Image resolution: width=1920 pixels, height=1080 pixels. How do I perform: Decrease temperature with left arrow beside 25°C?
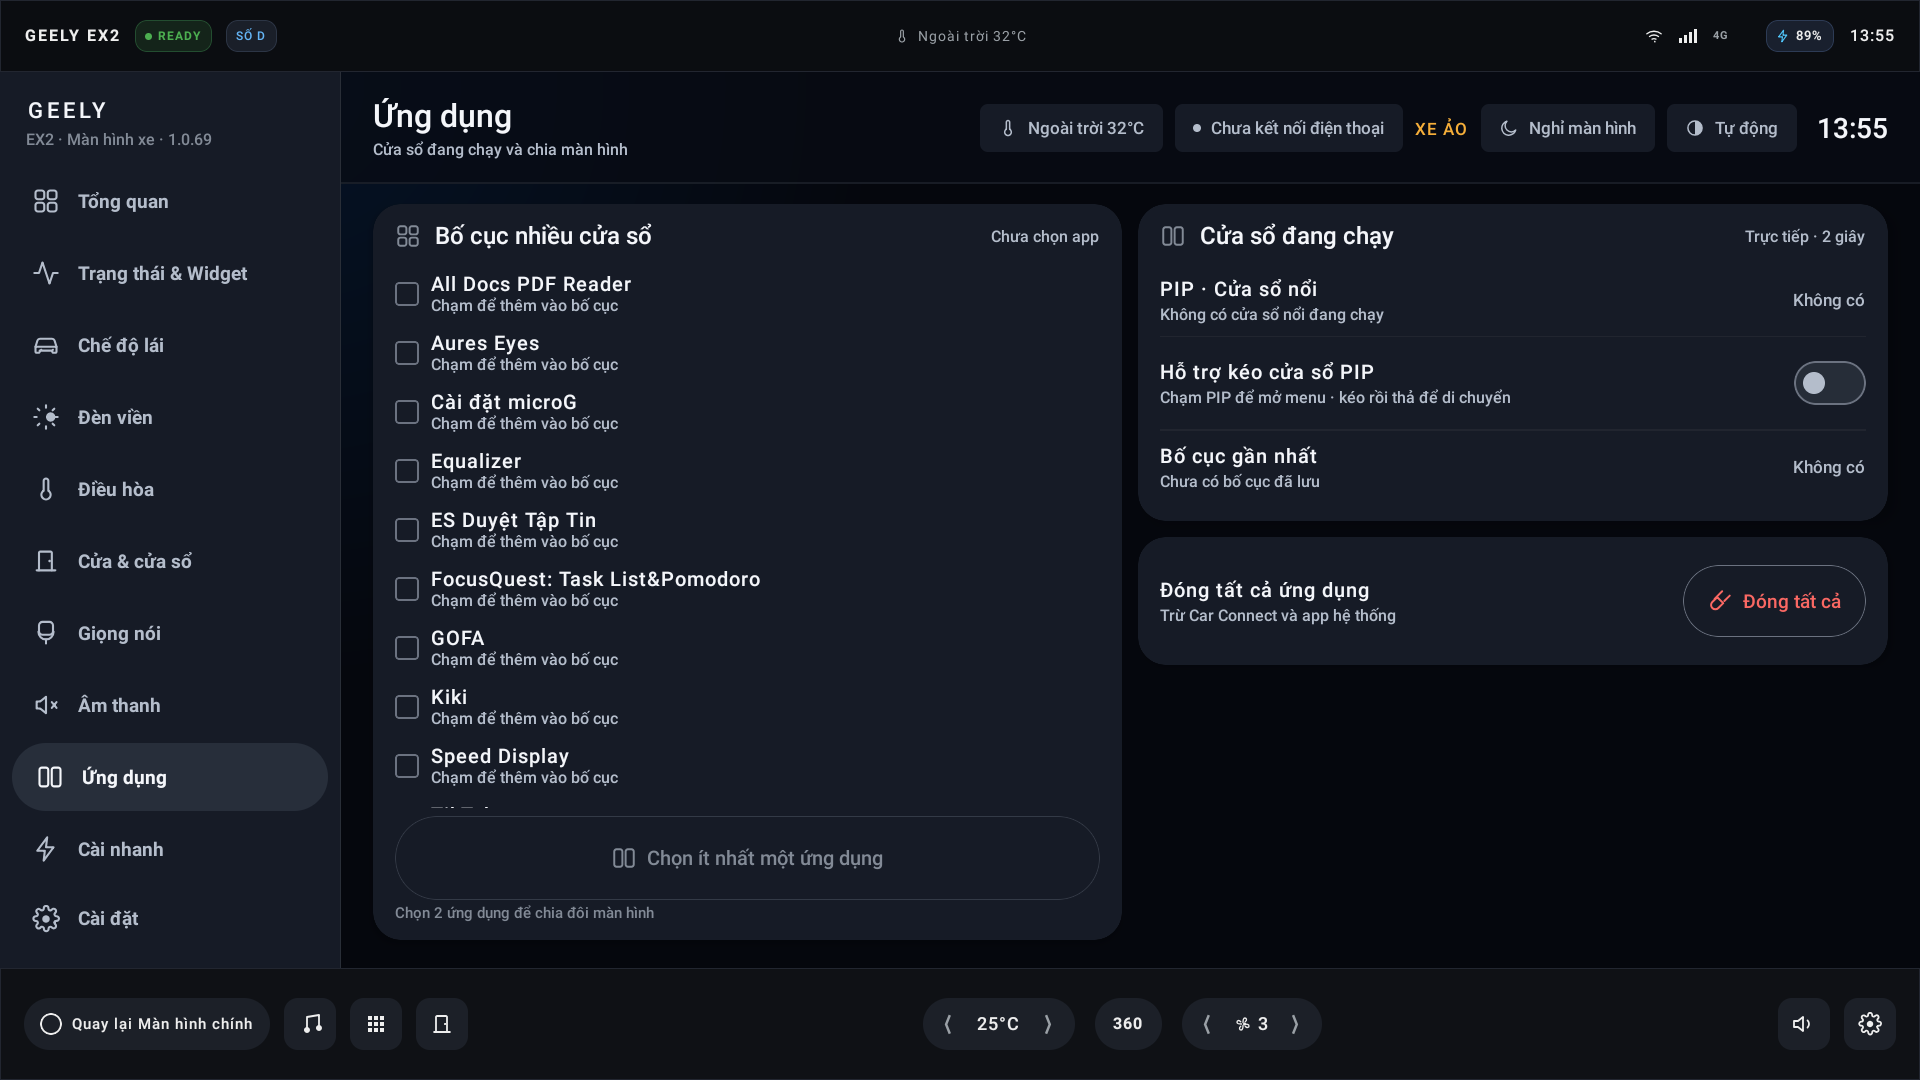click(x=948, y=1023)
